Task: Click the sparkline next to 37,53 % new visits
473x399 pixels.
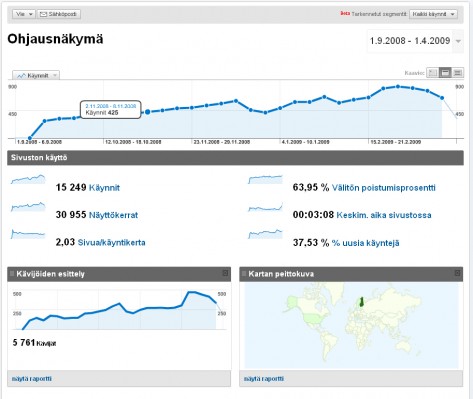Action: [265, 234]
